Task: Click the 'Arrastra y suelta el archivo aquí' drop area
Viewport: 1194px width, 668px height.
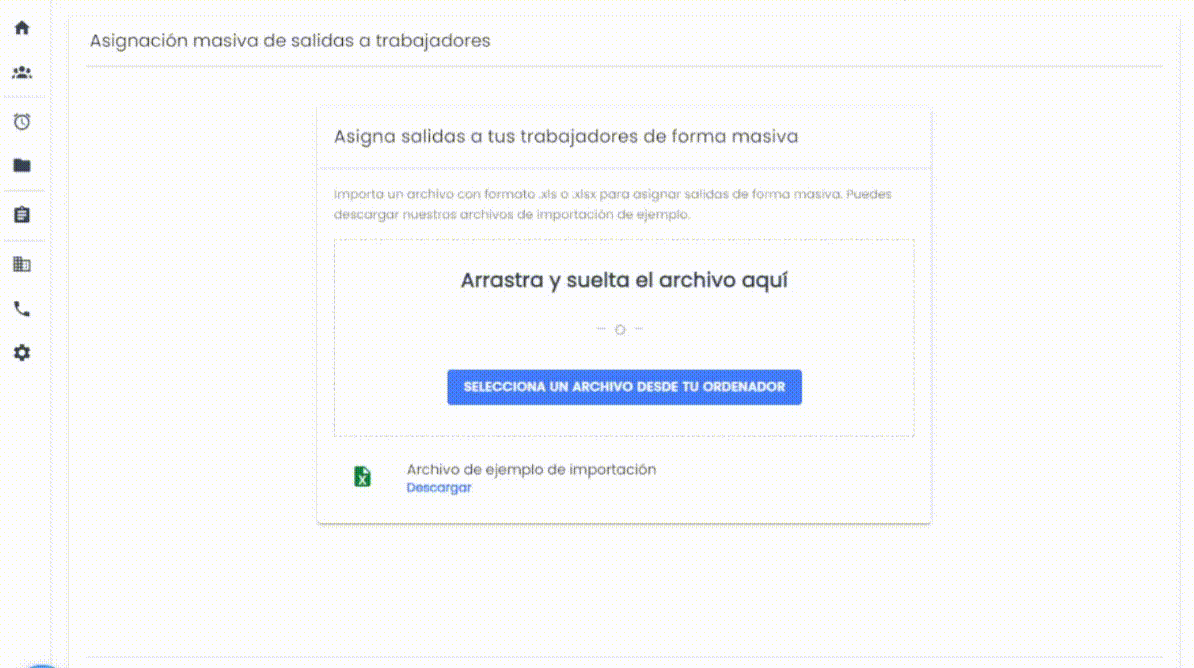Action: [x=624, y=338]
